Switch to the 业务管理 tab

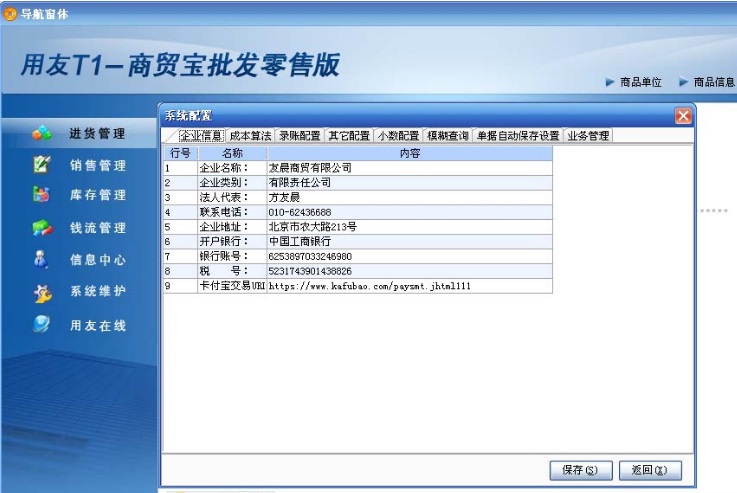coord(588,136)
